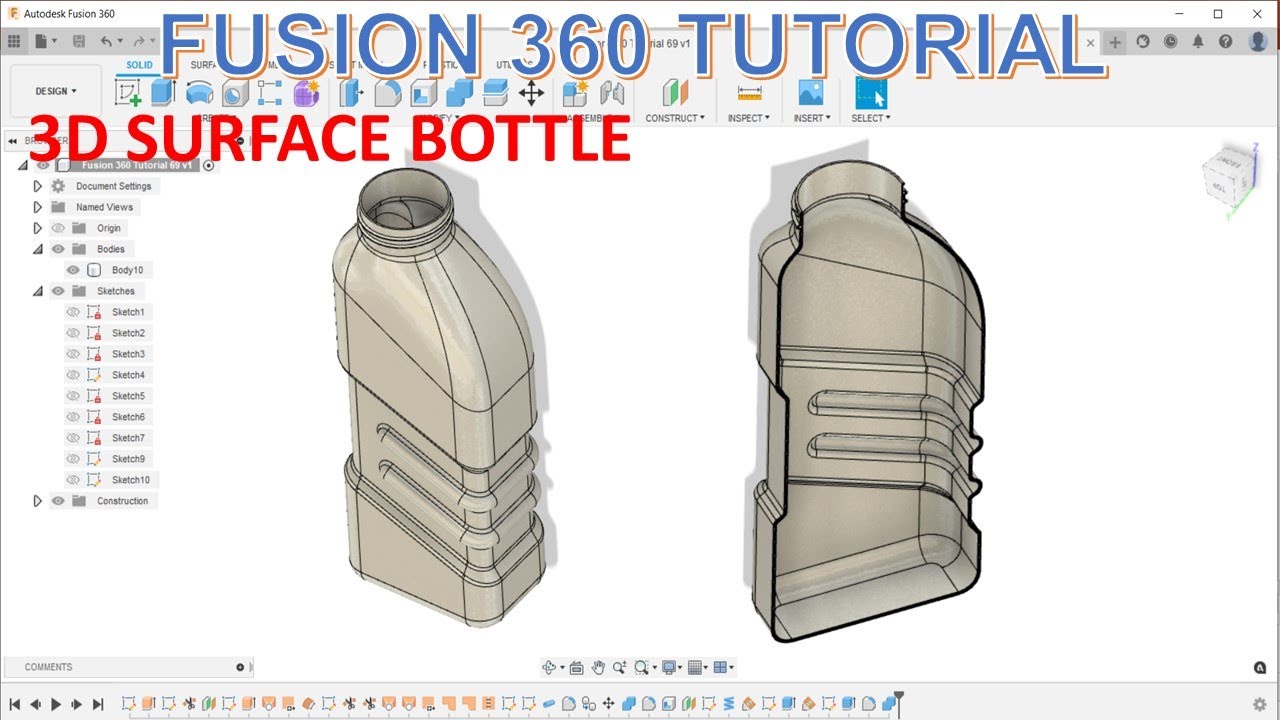Open the CONSTRUCT dropdown menu

pyautogui.click(x=675, y=118)
